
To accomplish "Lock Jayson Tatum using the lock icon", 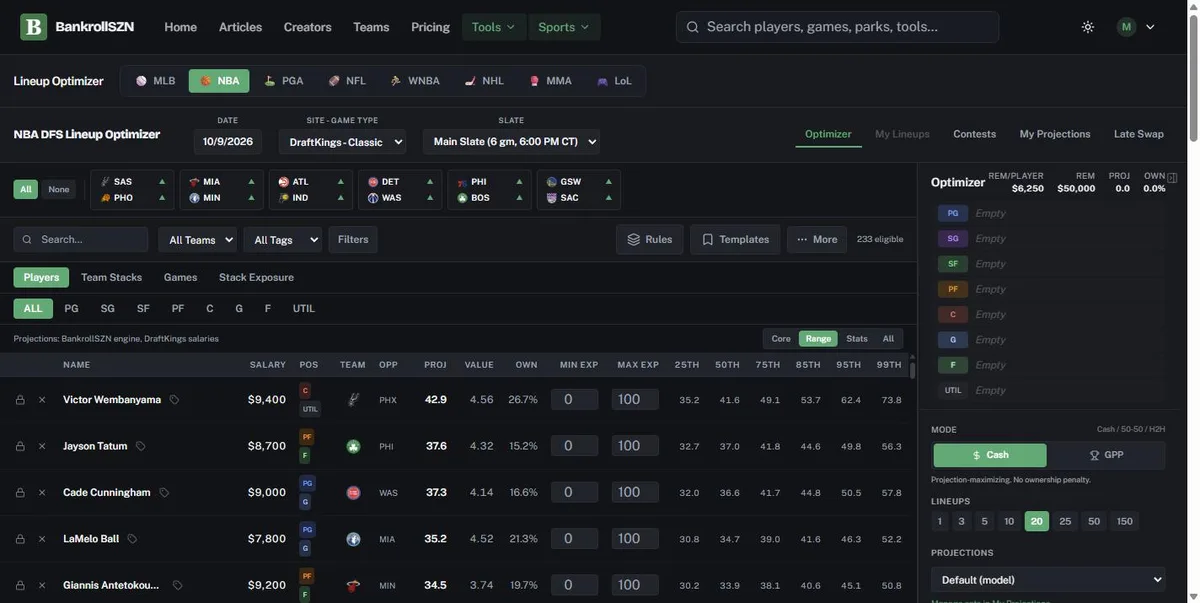I will tap(20, 446).
